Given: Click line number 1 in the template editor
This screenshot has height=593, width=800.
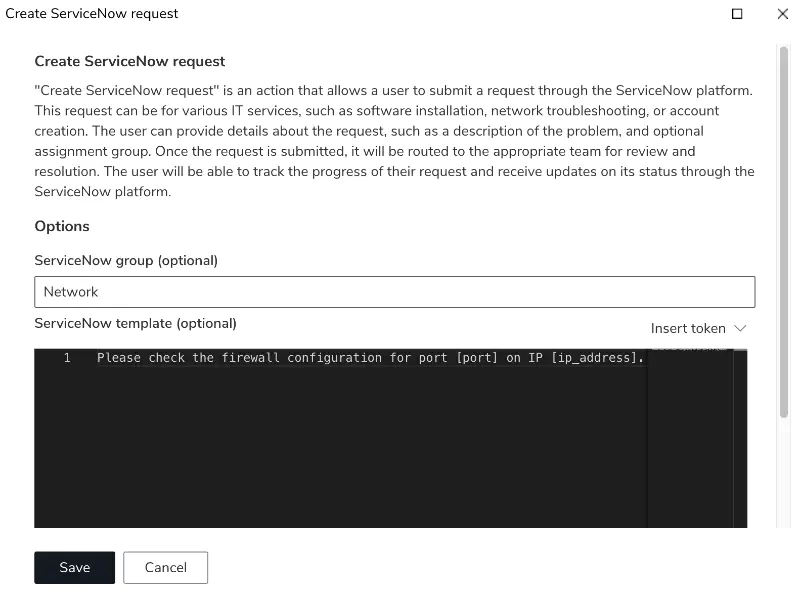Looking at the screenshot, I should tap(67, 358).
